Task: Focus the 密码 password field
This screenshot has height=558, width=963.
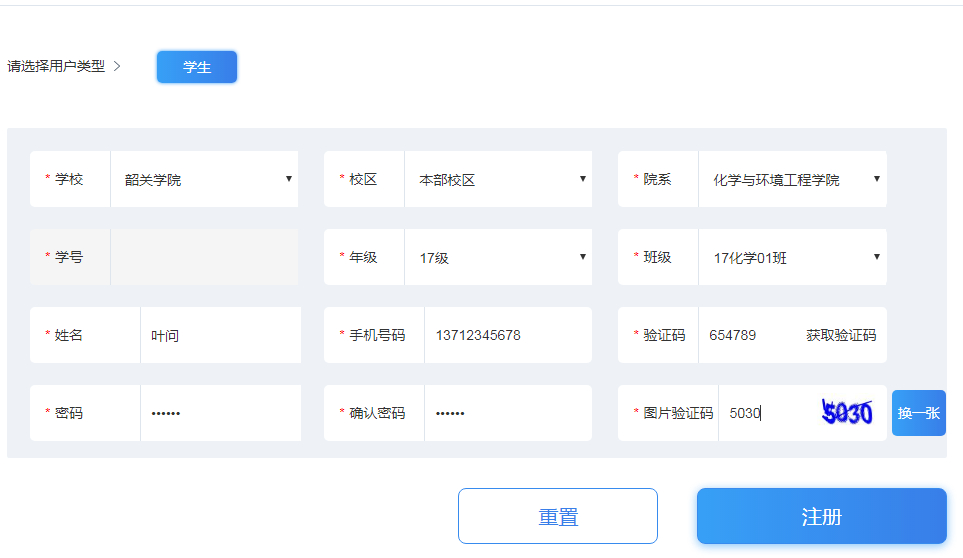Action: [220, 413]
